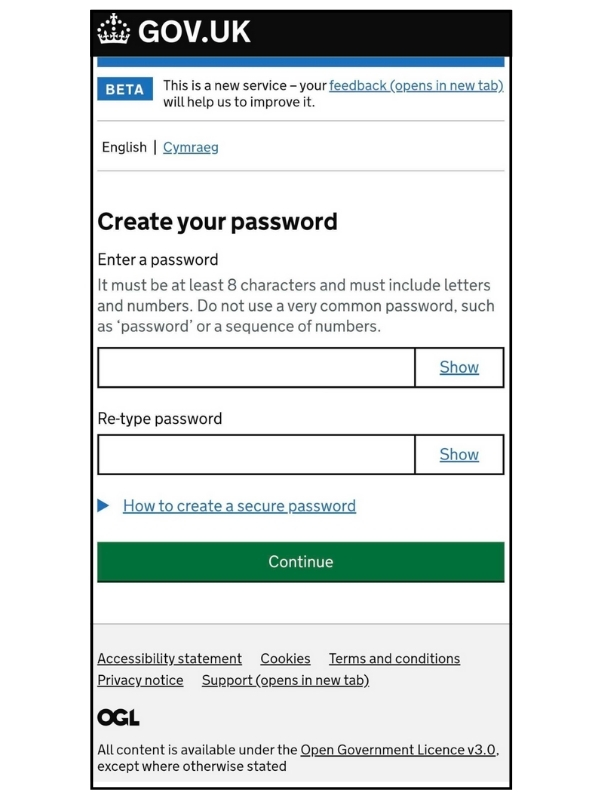
Task: Open the Privacy notice link
Action: (140, 681)
